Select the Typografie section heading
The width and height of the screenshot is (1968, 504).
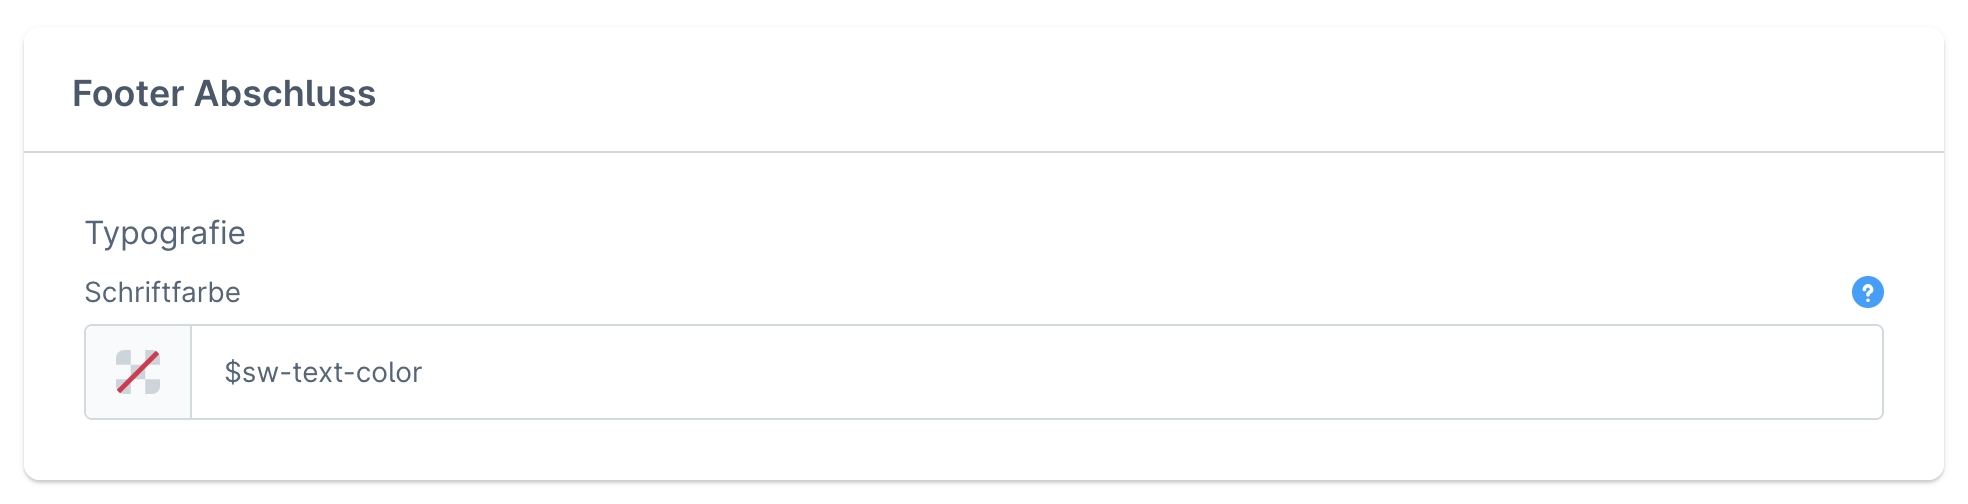pos(165,233)
